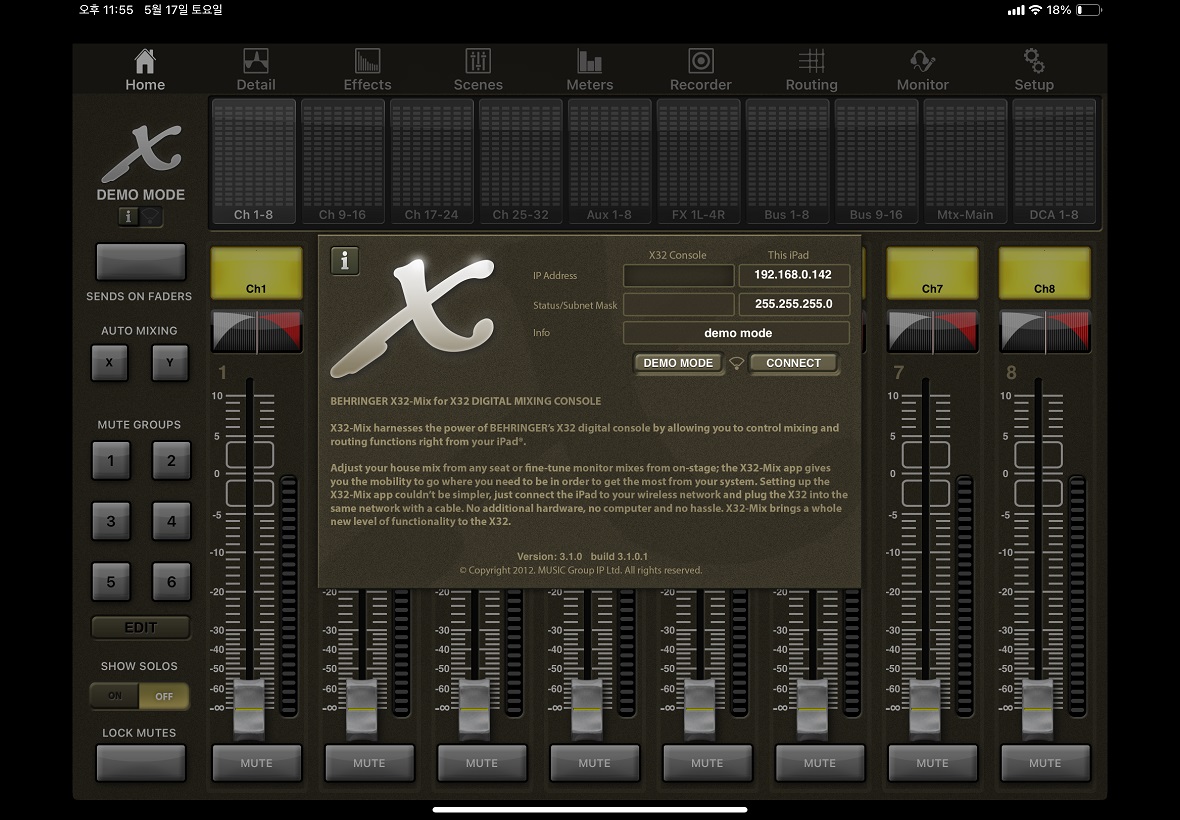Mute channel 6
Image resolution: width=1180 pixels, height=820 pixels.
coord(820,763)
